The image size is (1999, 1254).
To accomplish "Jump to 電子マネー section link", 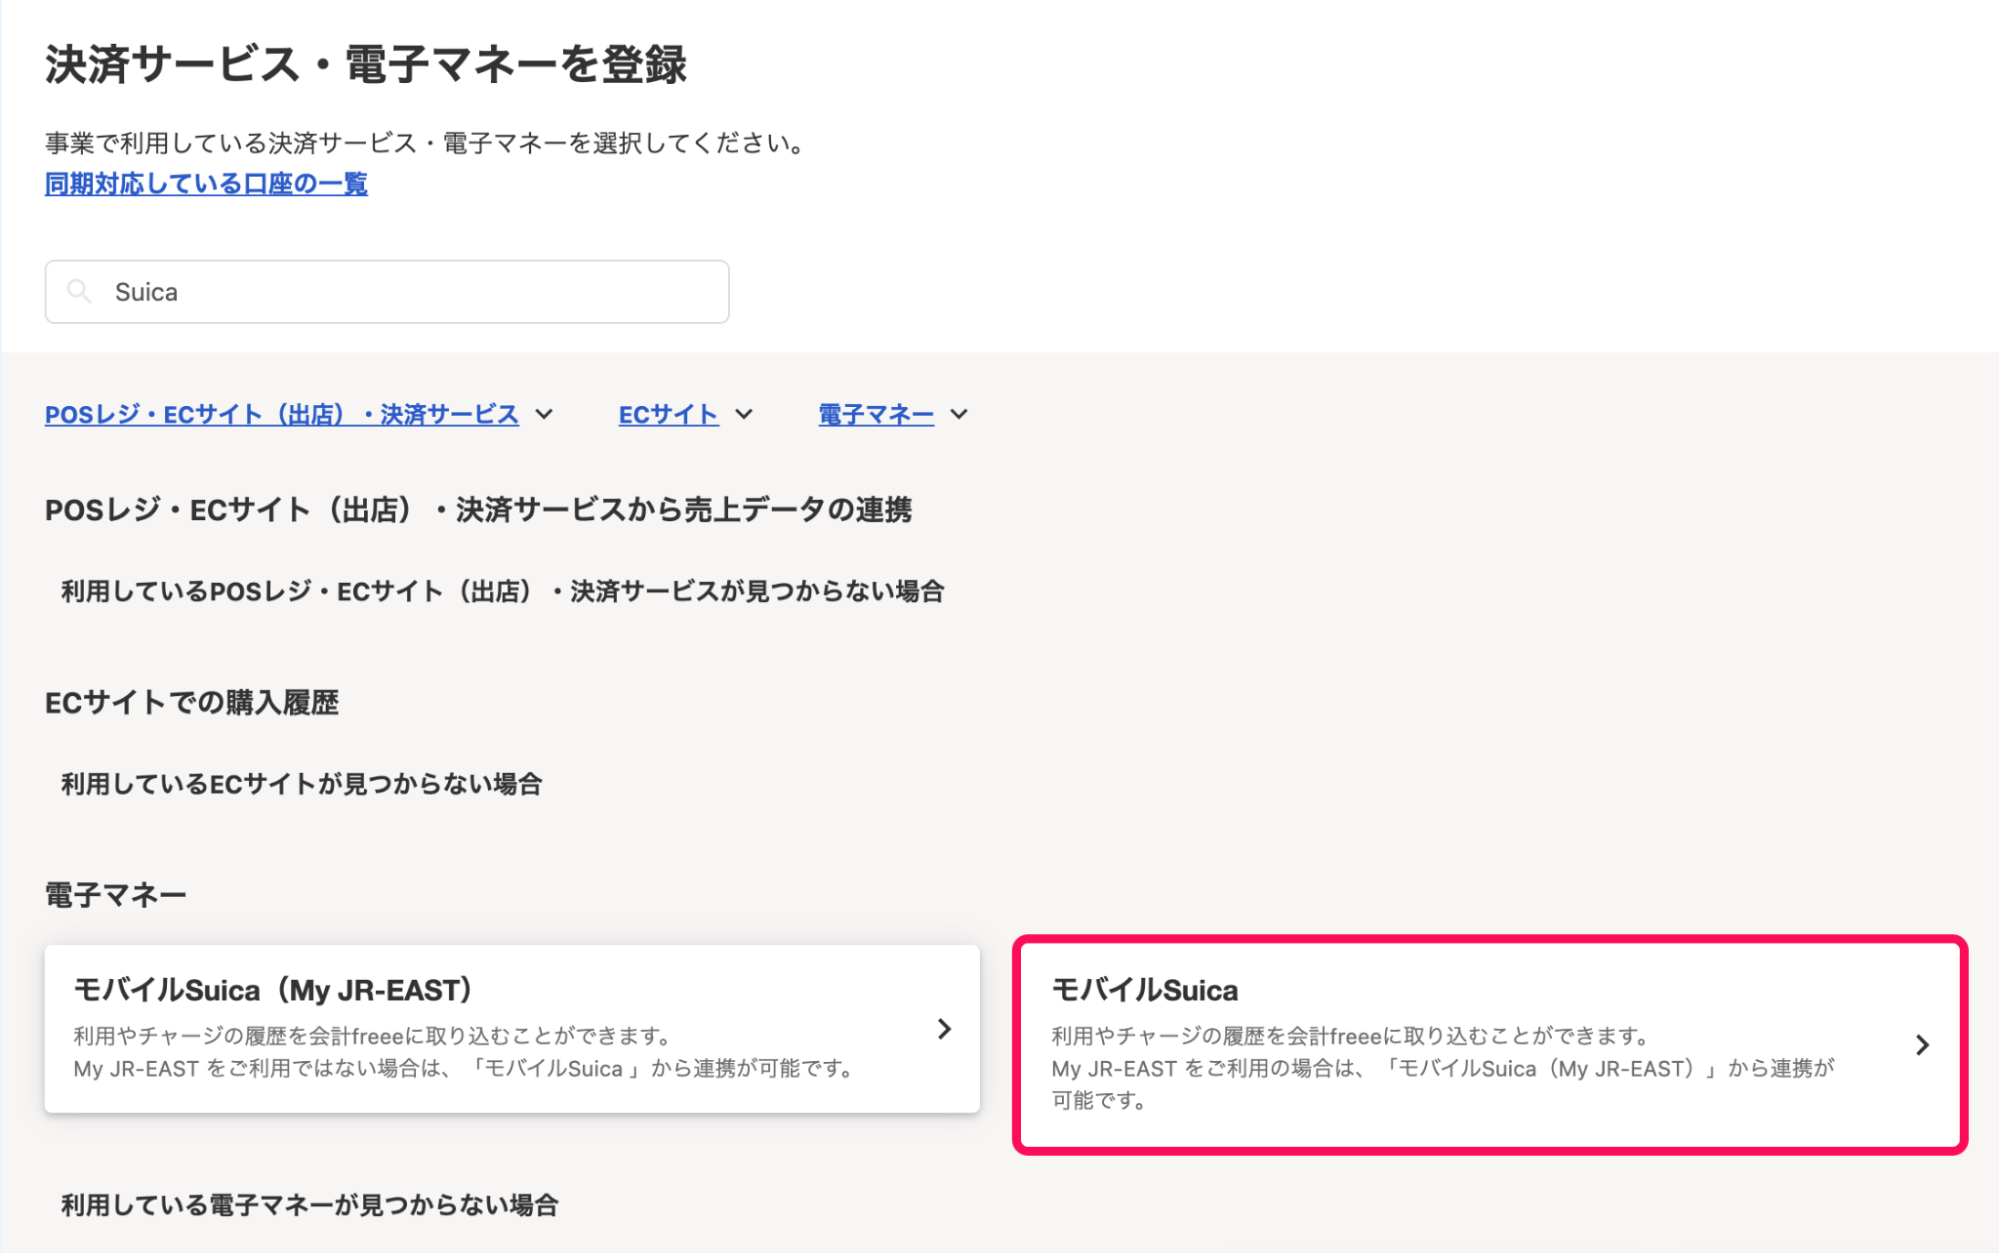I will (x=876, y=414).
